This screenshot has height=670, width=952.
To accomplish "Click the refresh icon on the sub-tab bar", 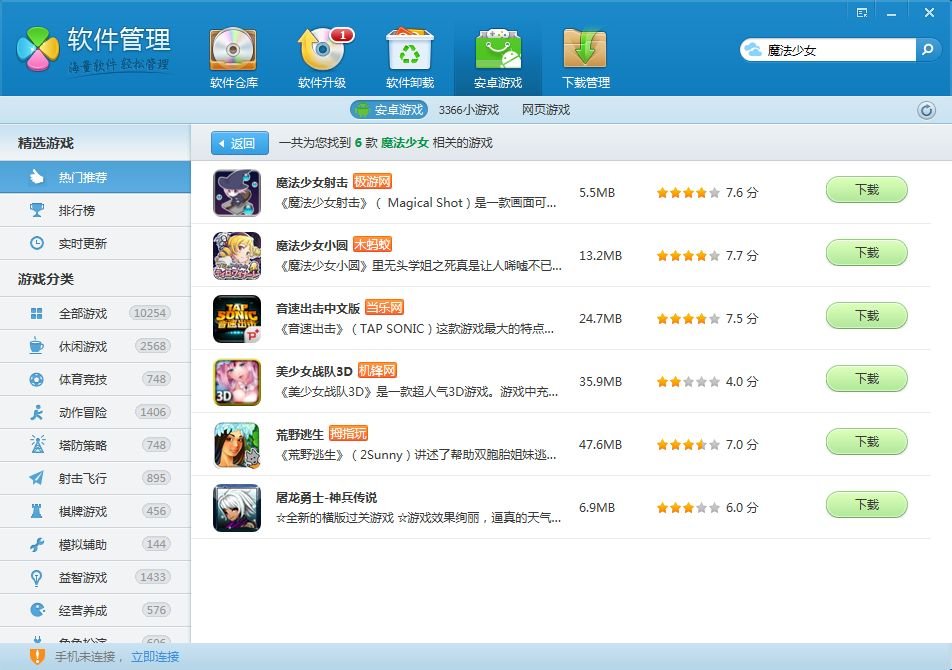I will pos(926,110).
